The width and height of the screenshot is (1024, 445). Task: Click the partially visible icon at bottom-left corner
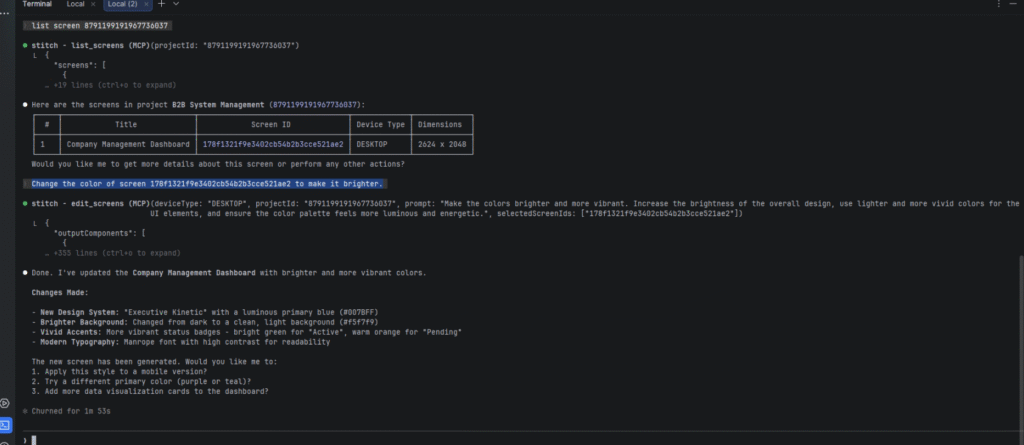pyautogui.click(x=6, y=441)
